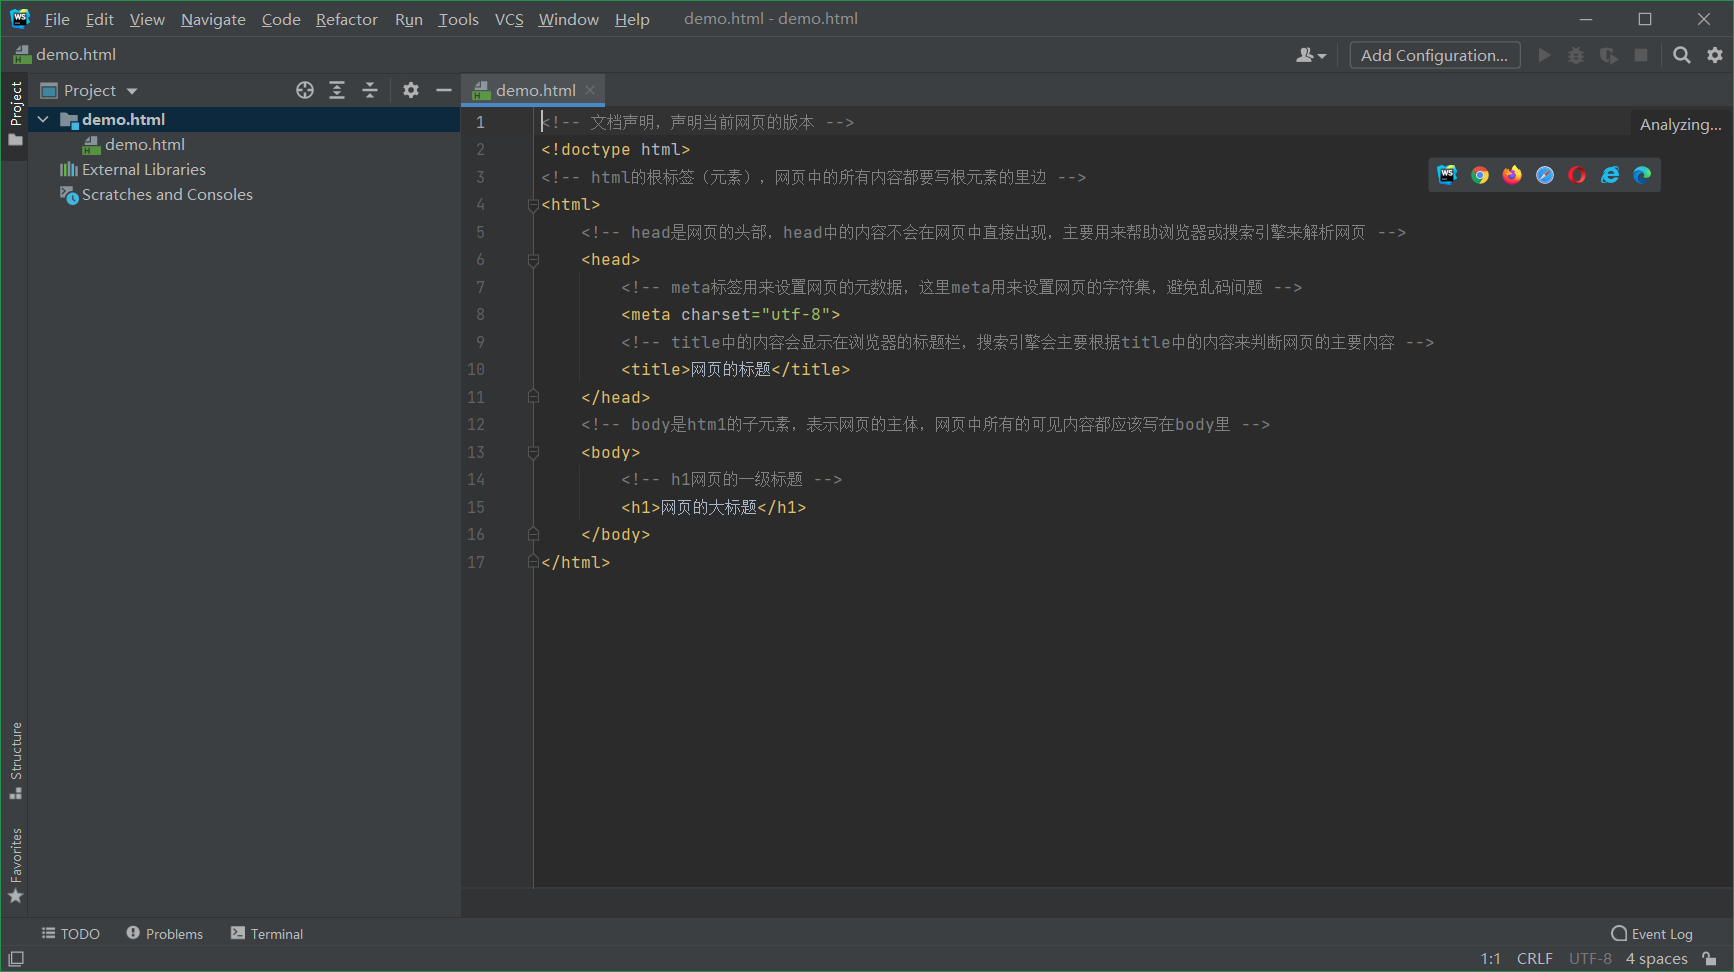The width and height of the screenshot is (1734, 972).
Task: Click fold end marker at line 16
Action: pos(533,534)
